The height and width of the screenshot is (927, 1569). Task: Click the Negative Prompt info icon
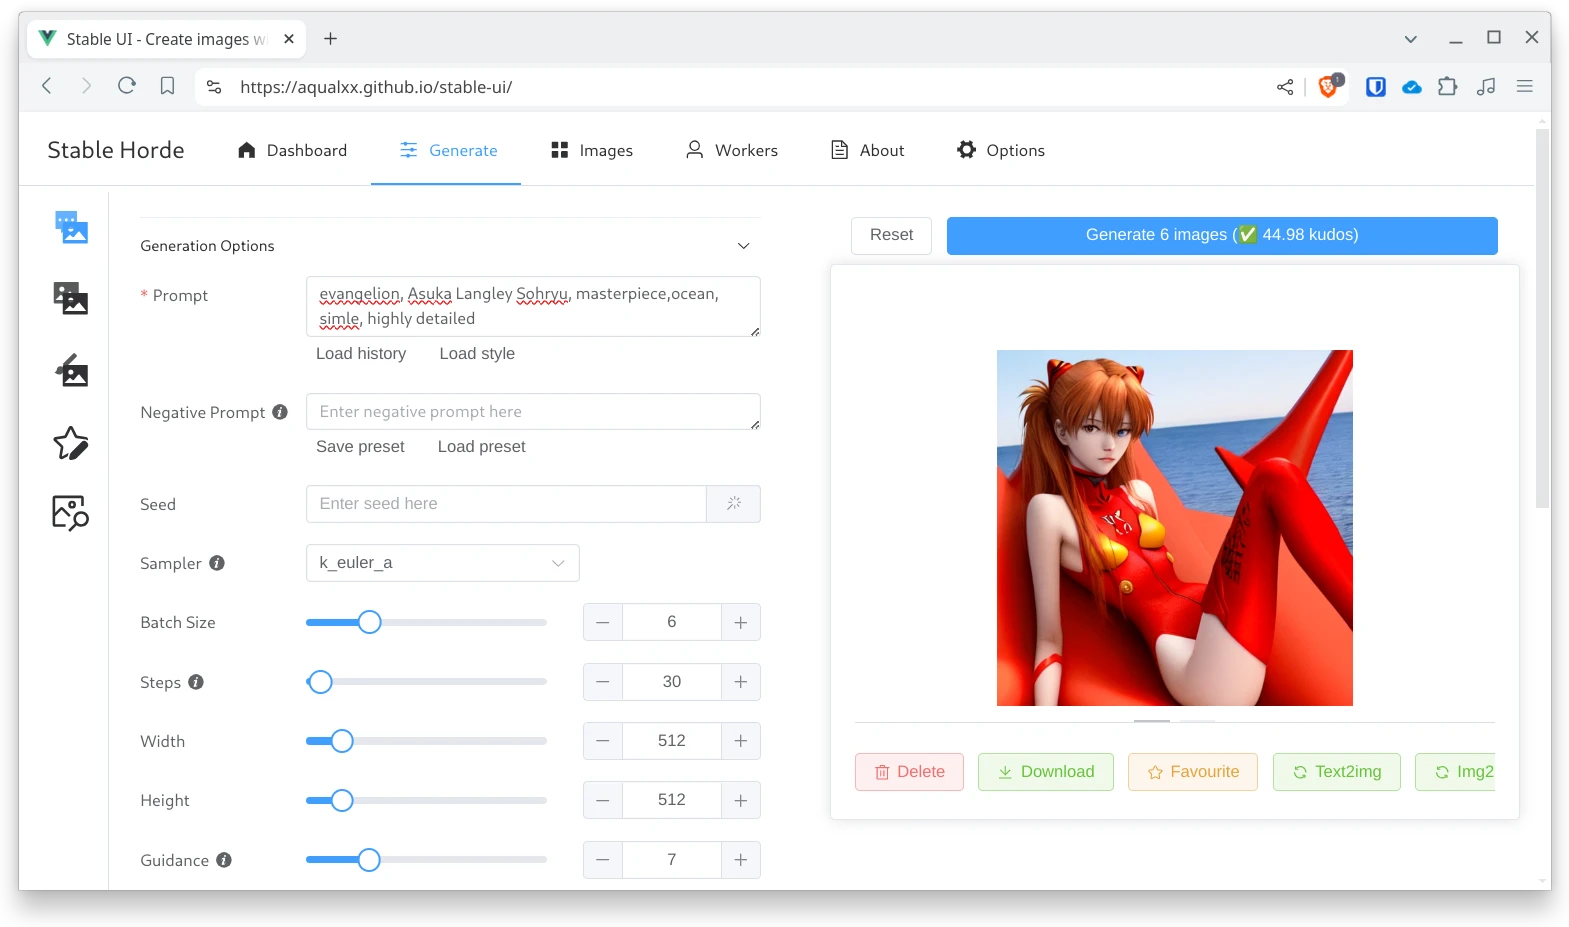click(280, 412)
